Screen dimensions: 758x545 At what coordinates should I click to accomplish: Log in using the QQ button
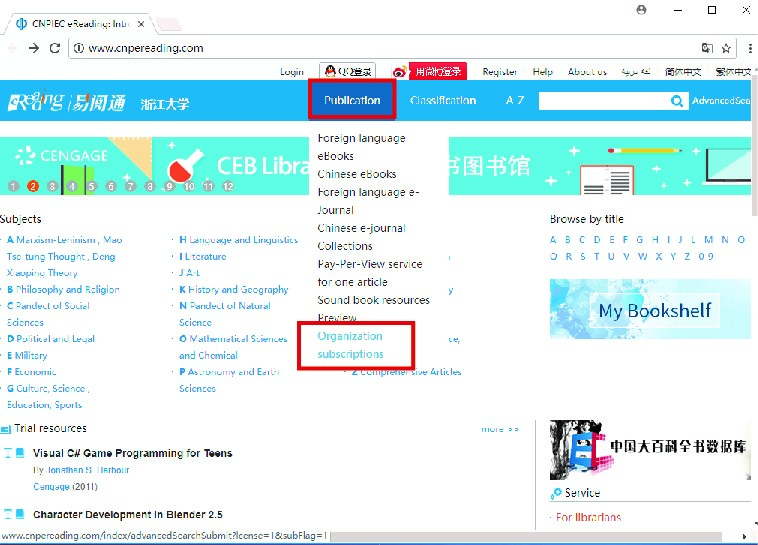(347, 72)
